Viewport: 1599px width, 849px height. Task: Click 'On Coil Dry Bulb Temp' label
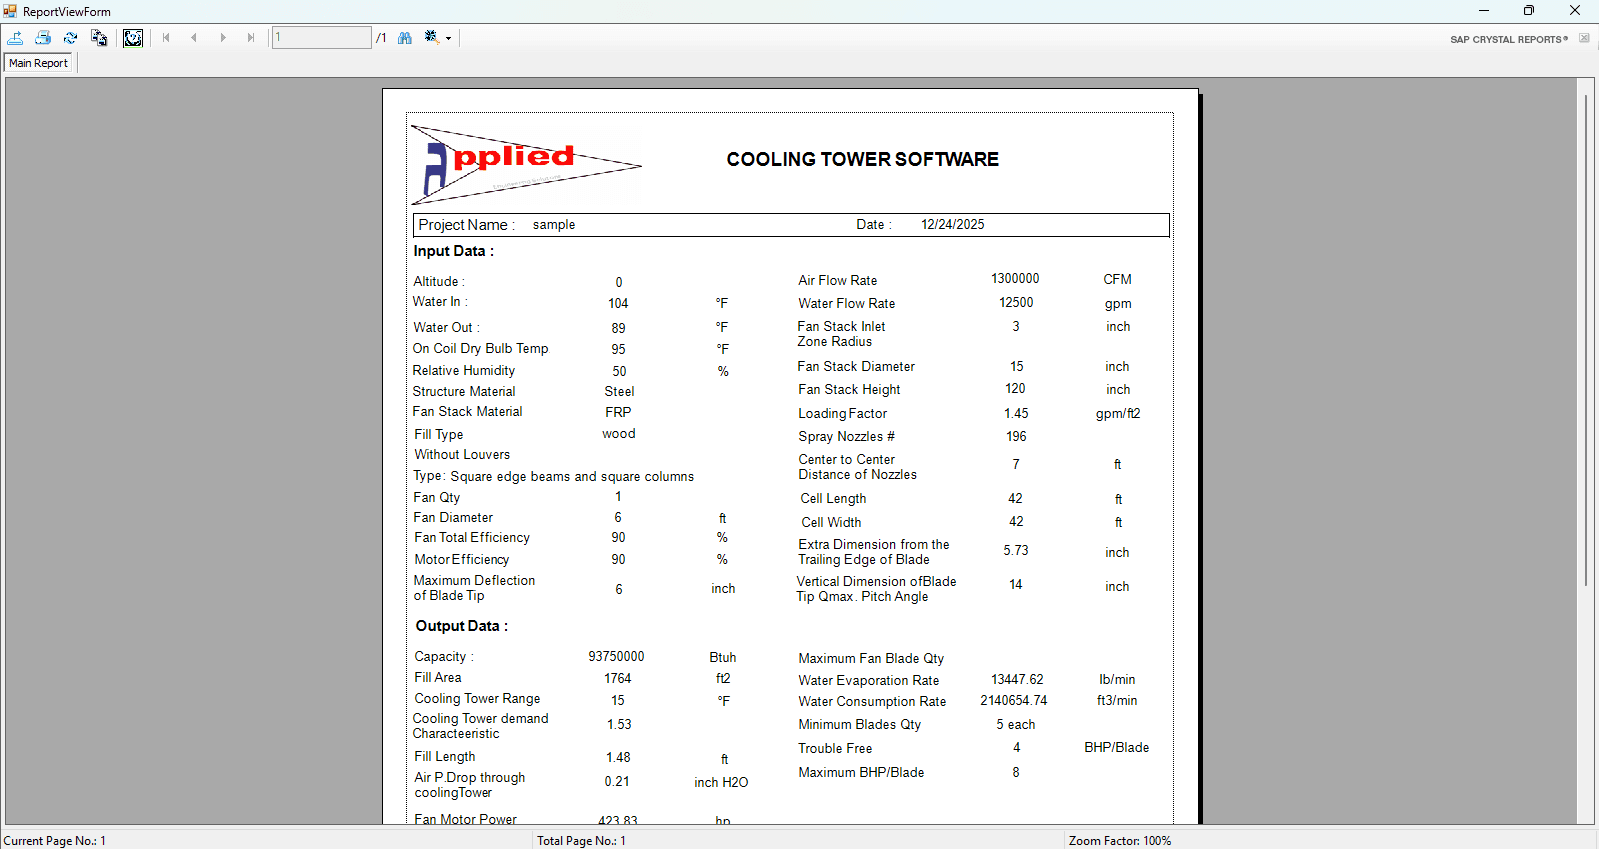coord(481,349)
